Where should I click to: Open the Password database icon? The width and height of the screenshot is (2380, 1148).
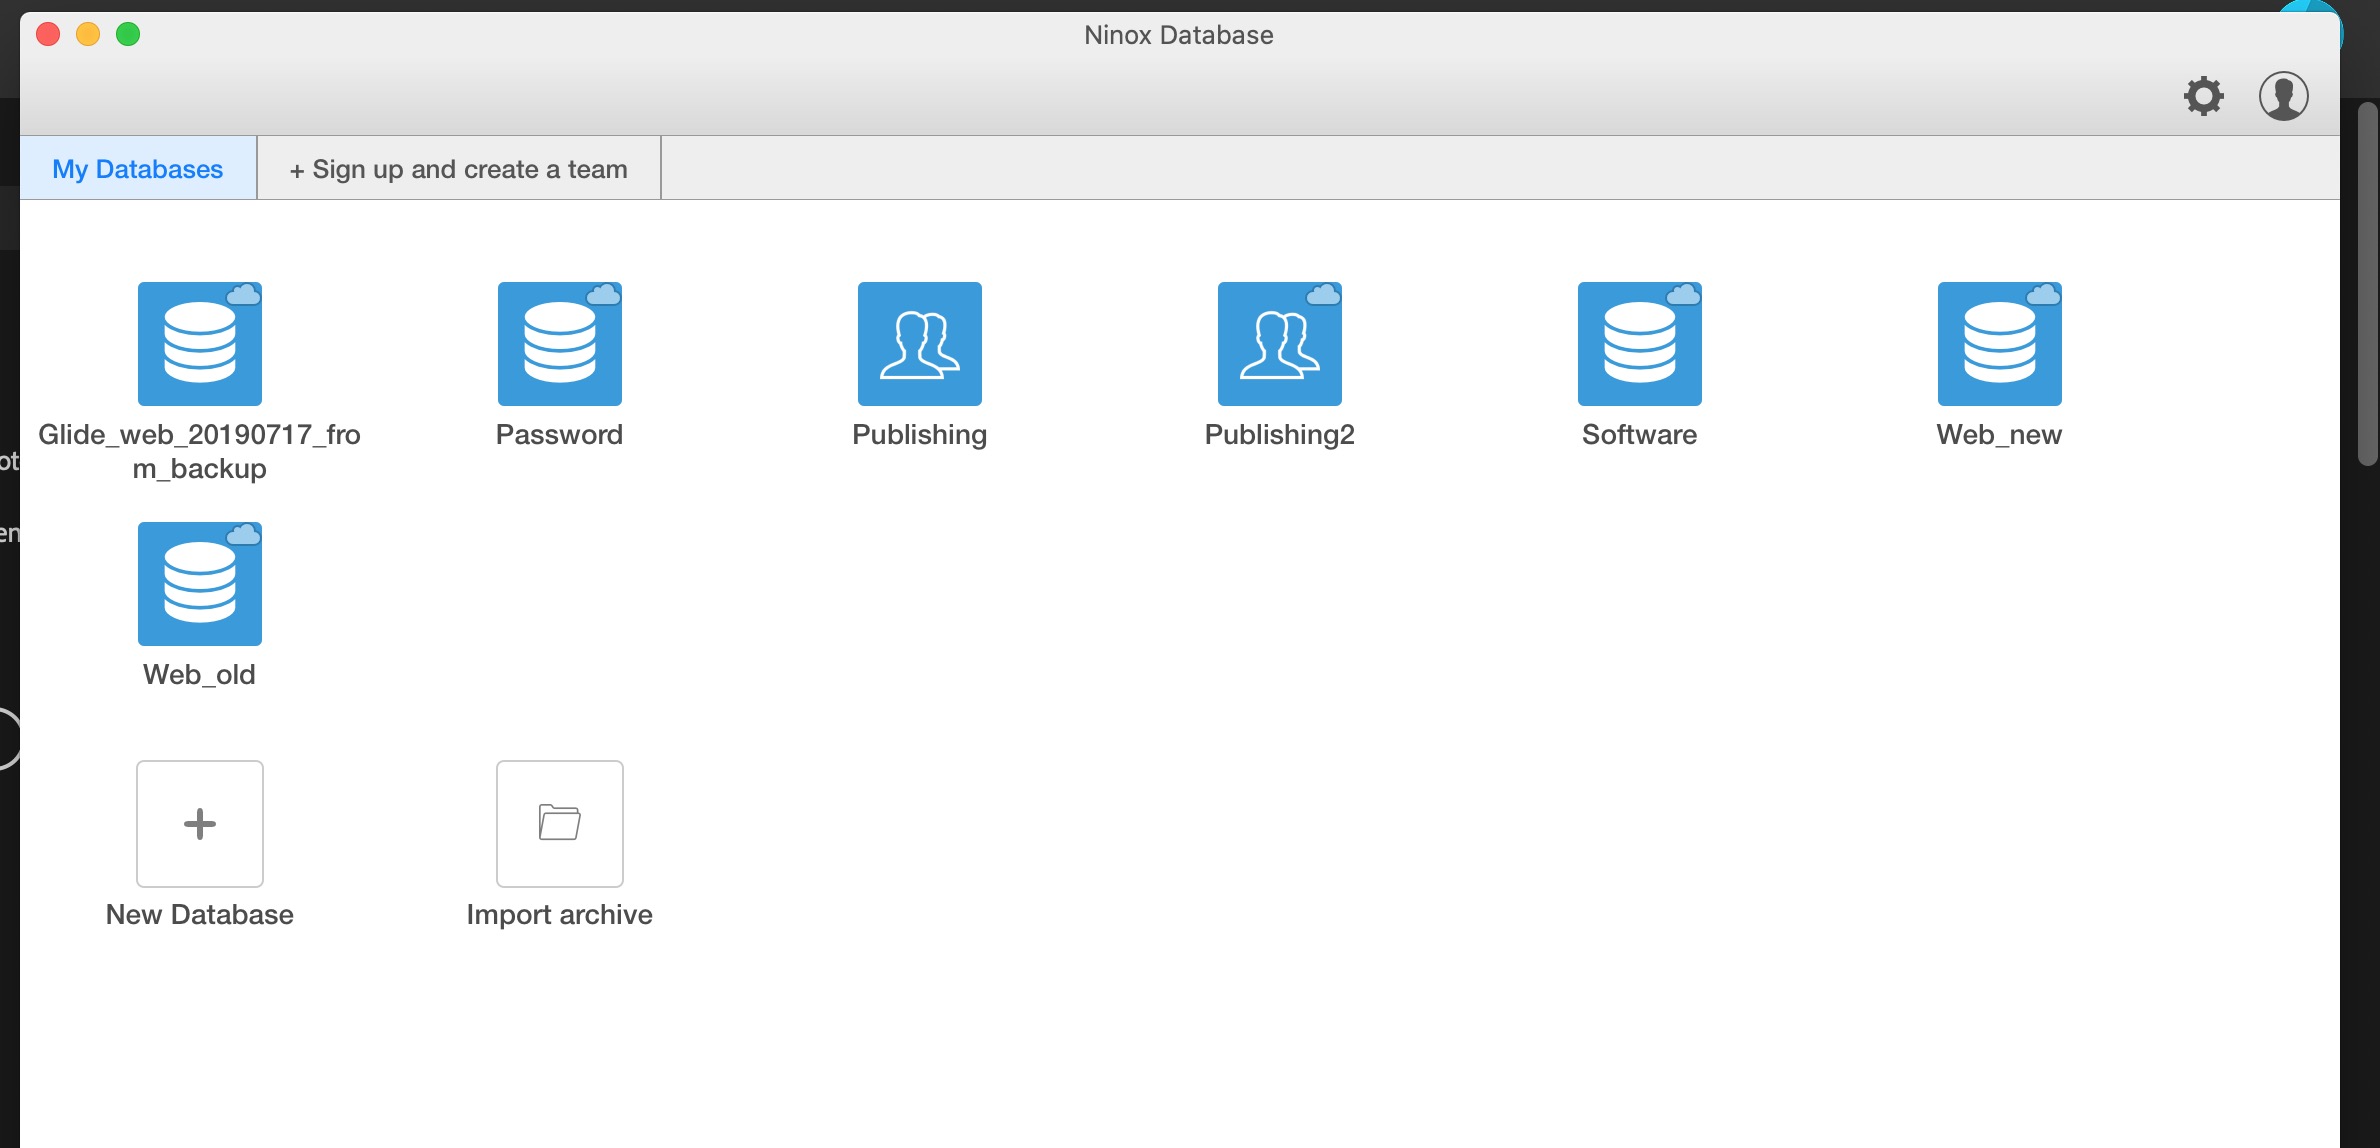click(560, 344)
